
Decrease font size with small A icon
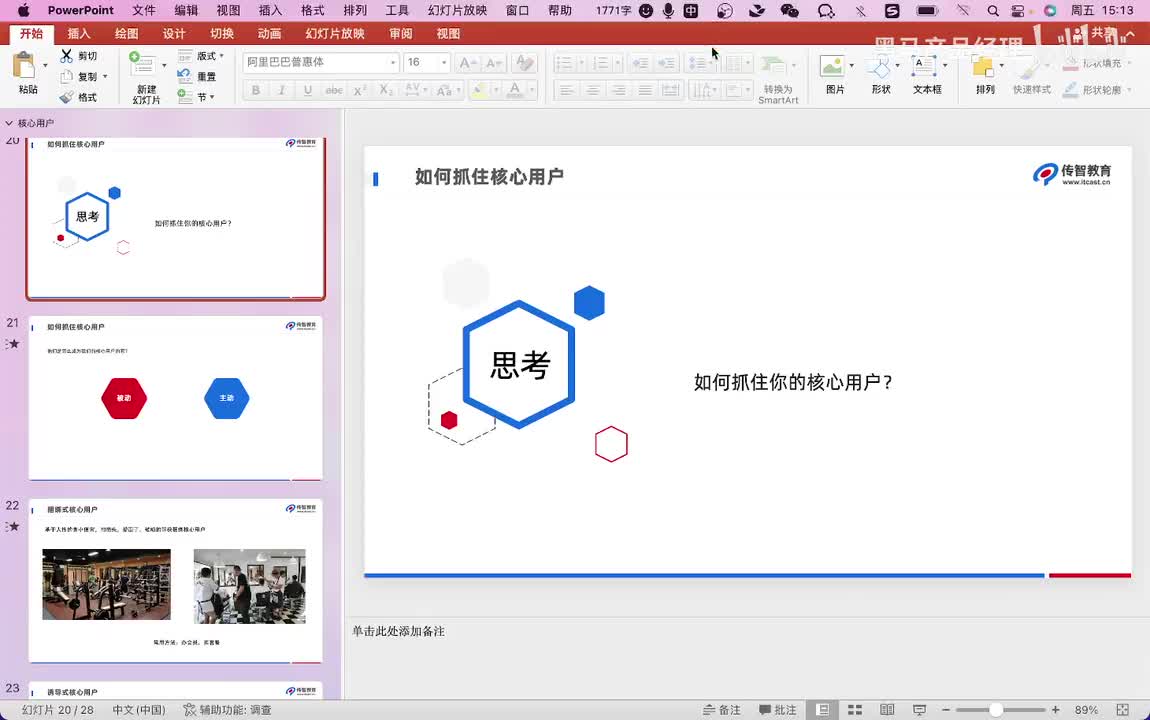coord(493,63)
